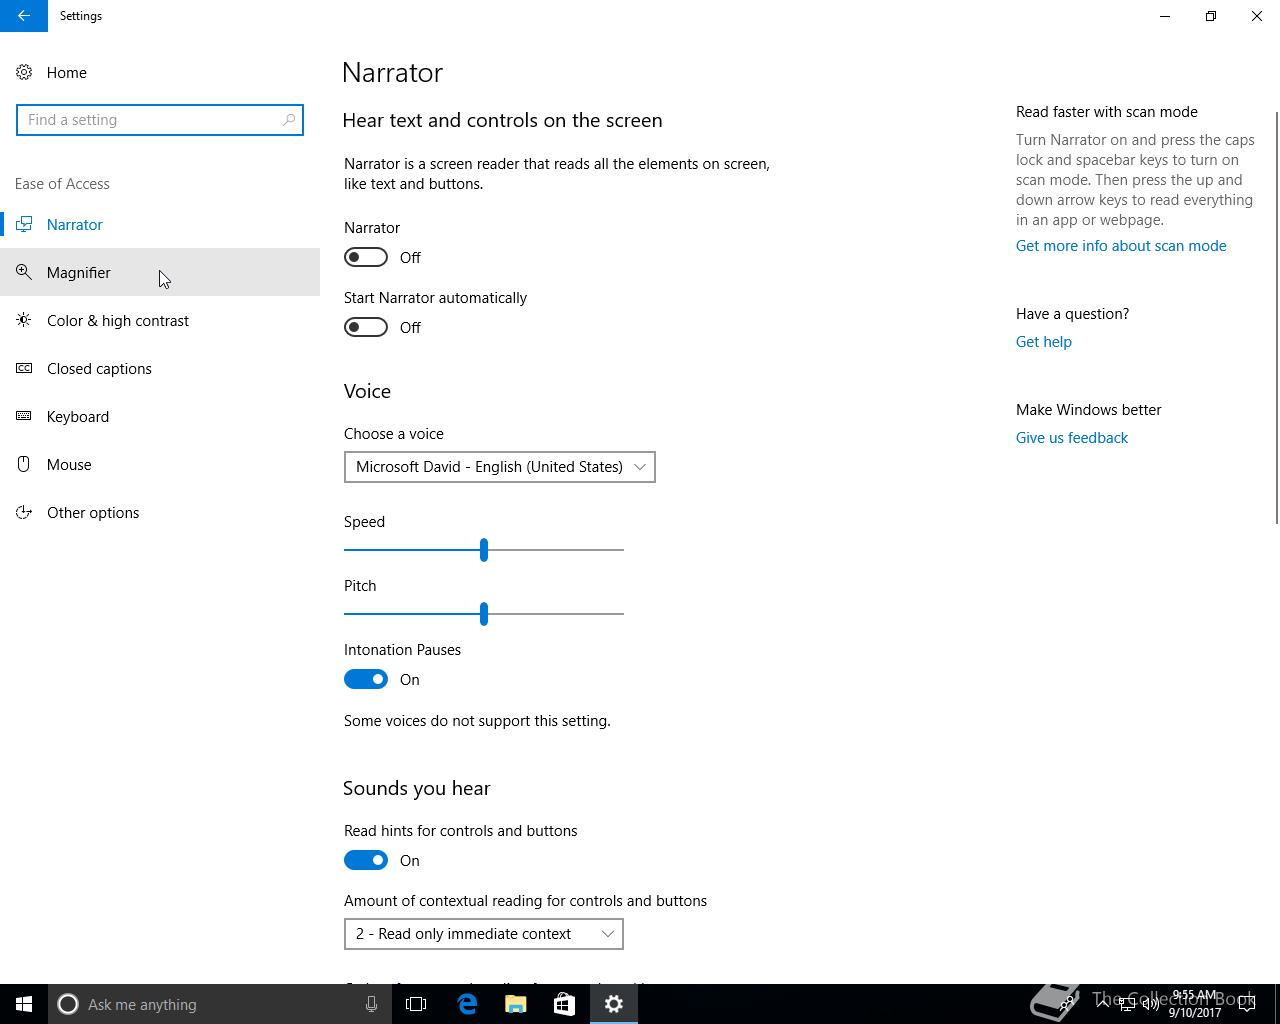Screen dimensions: 1280x1024
Task: Click the 'Voice' section heading
Action: click(367, 391)
